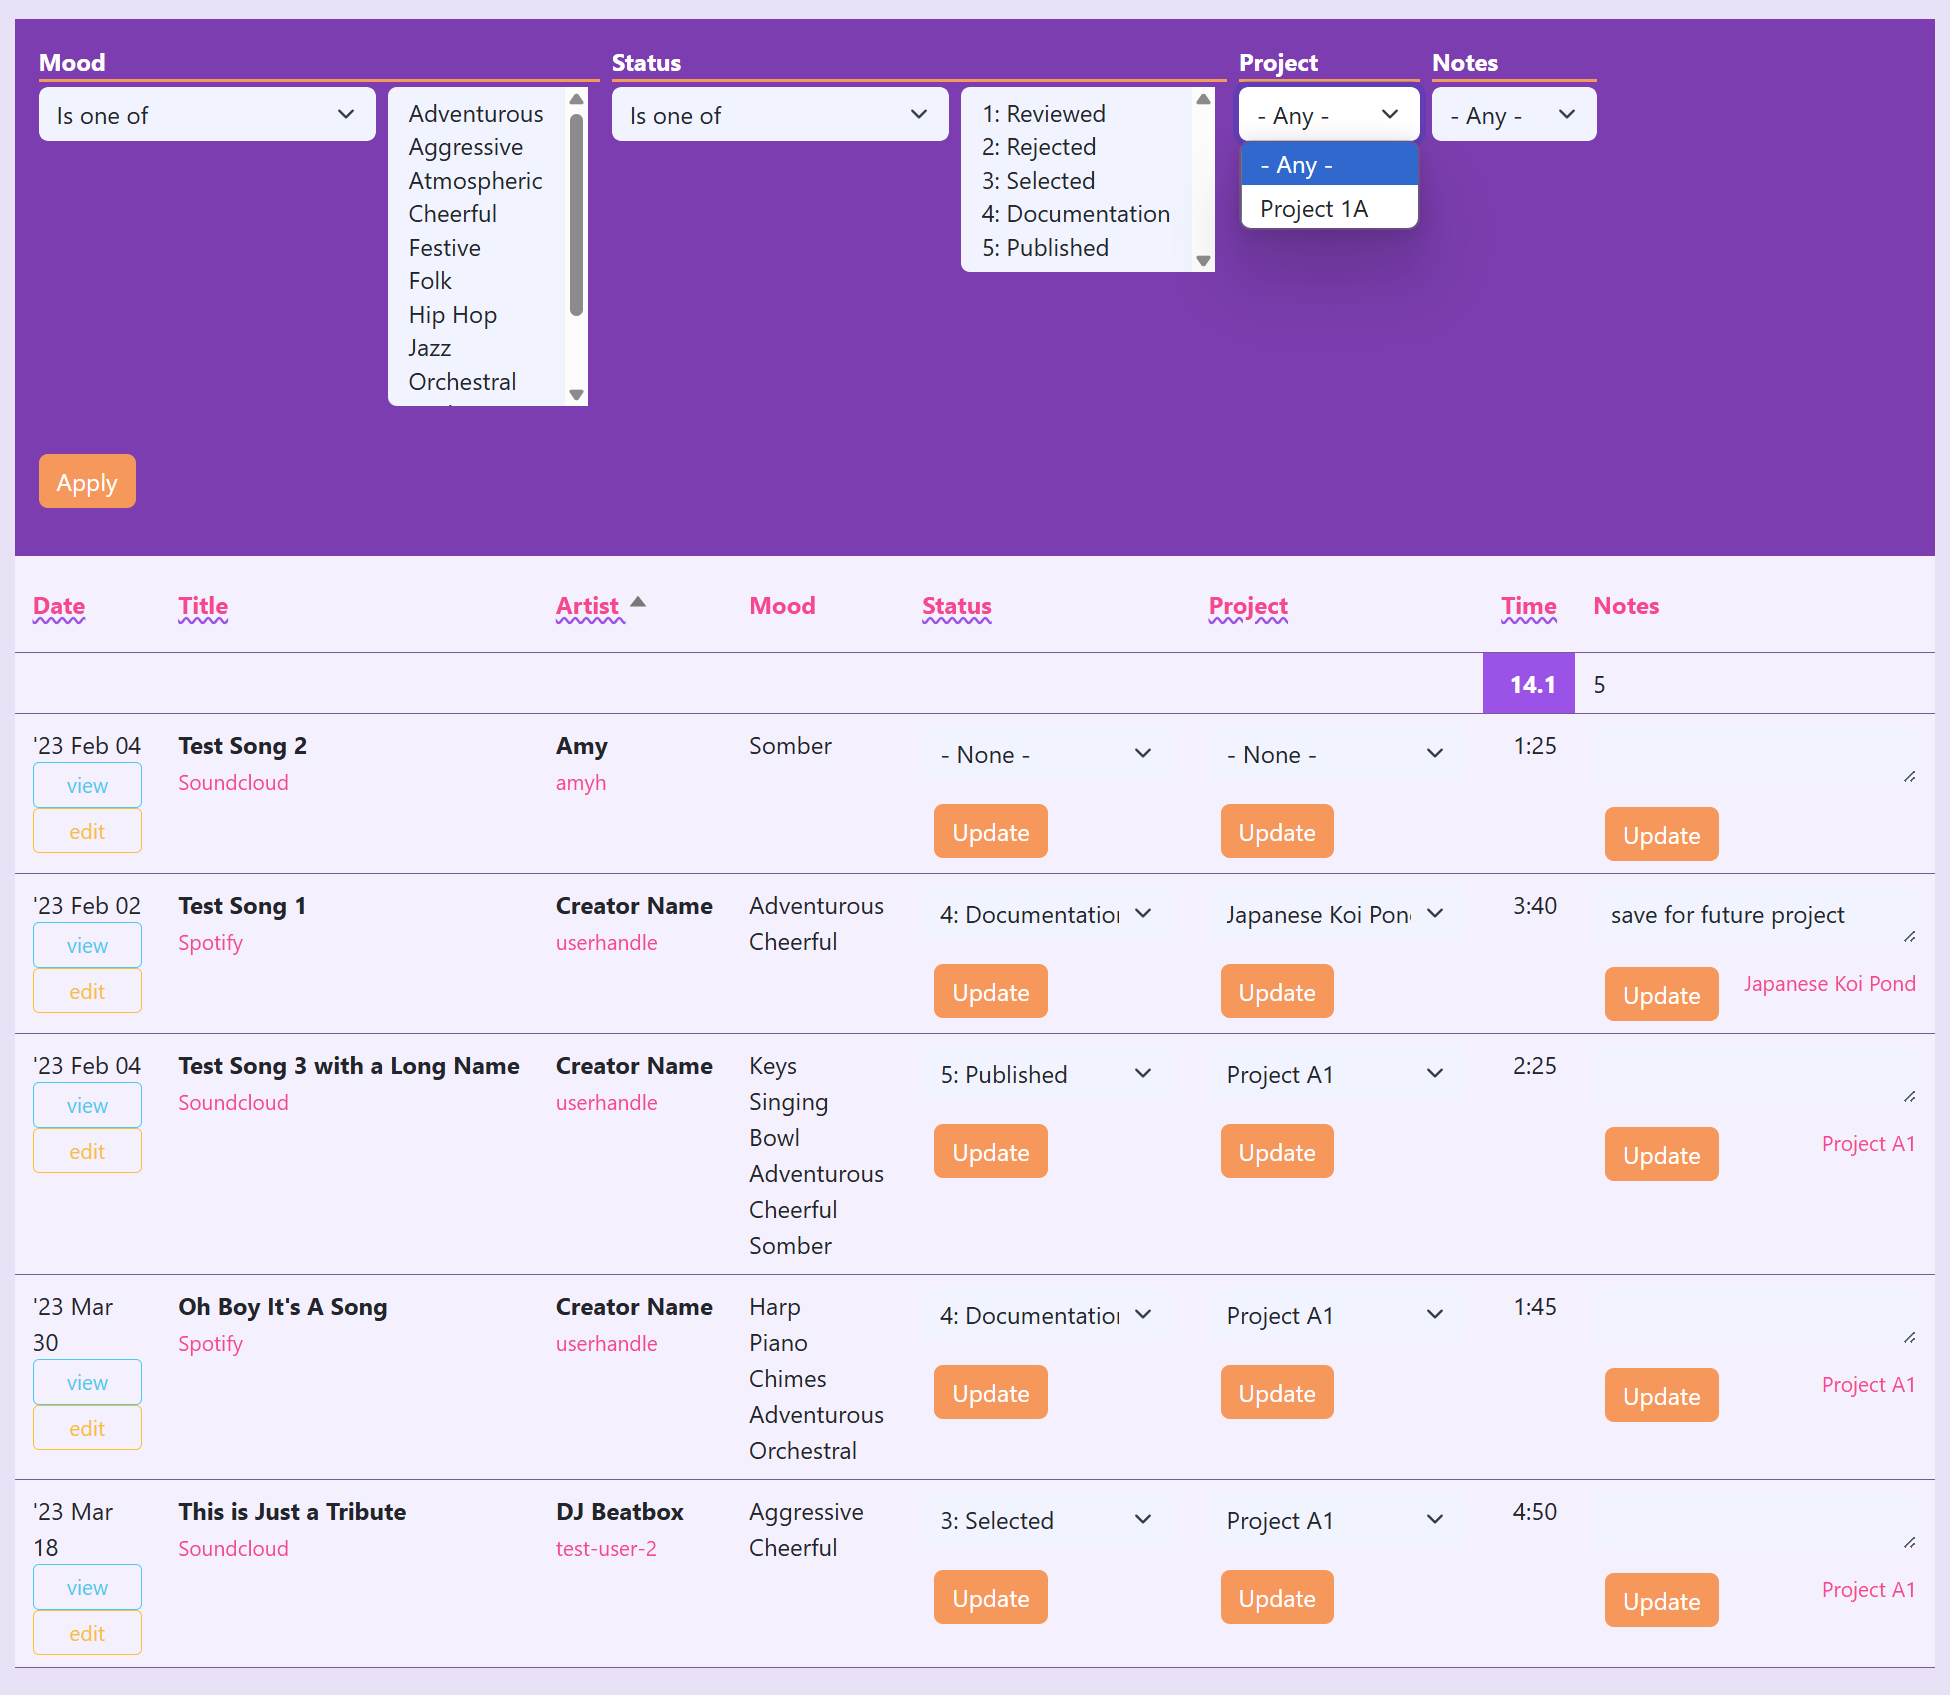Click artist name 'DJ Beatbox'
Image resolution: width=1950 pixels, height=1695 pixels.
tap(620, 1512)
